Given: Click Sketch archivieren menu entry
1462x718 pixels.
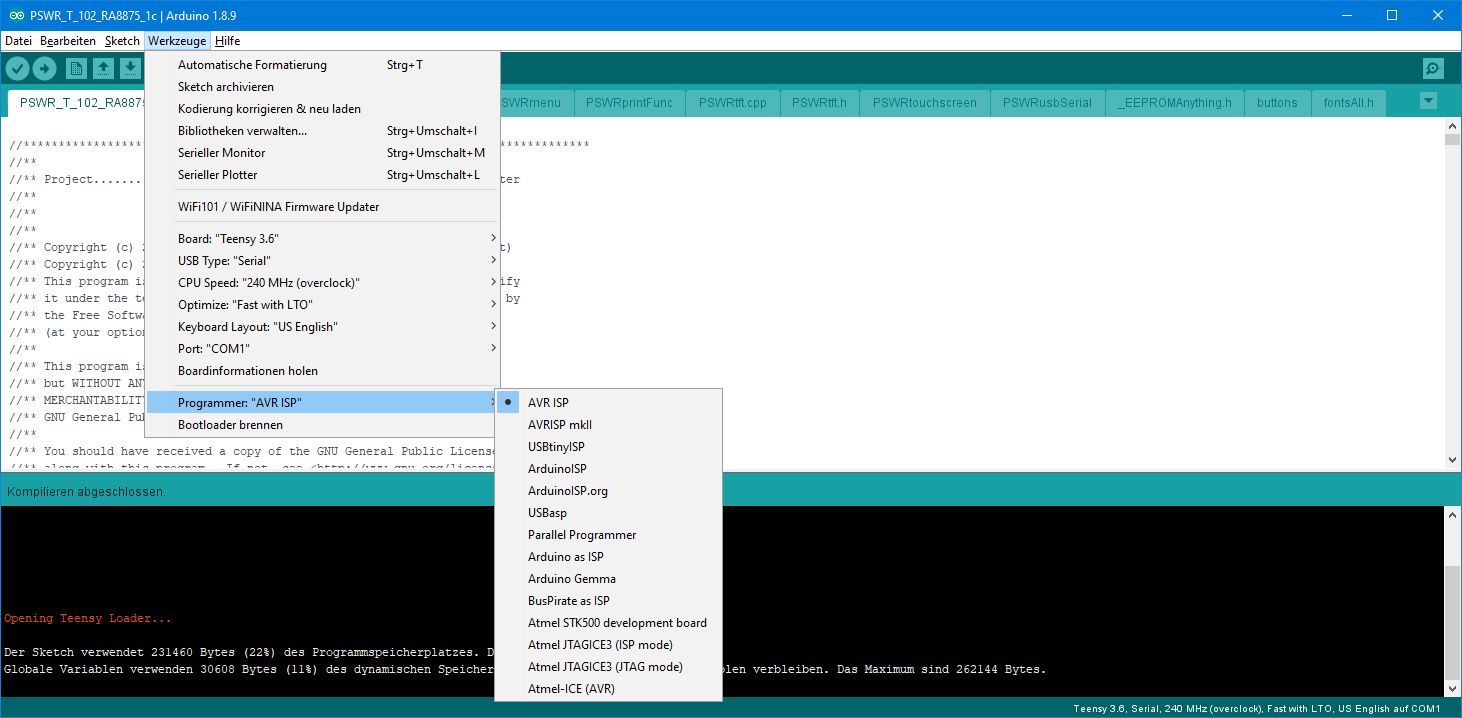Looking at the screenshot, I should pos(322,87).
